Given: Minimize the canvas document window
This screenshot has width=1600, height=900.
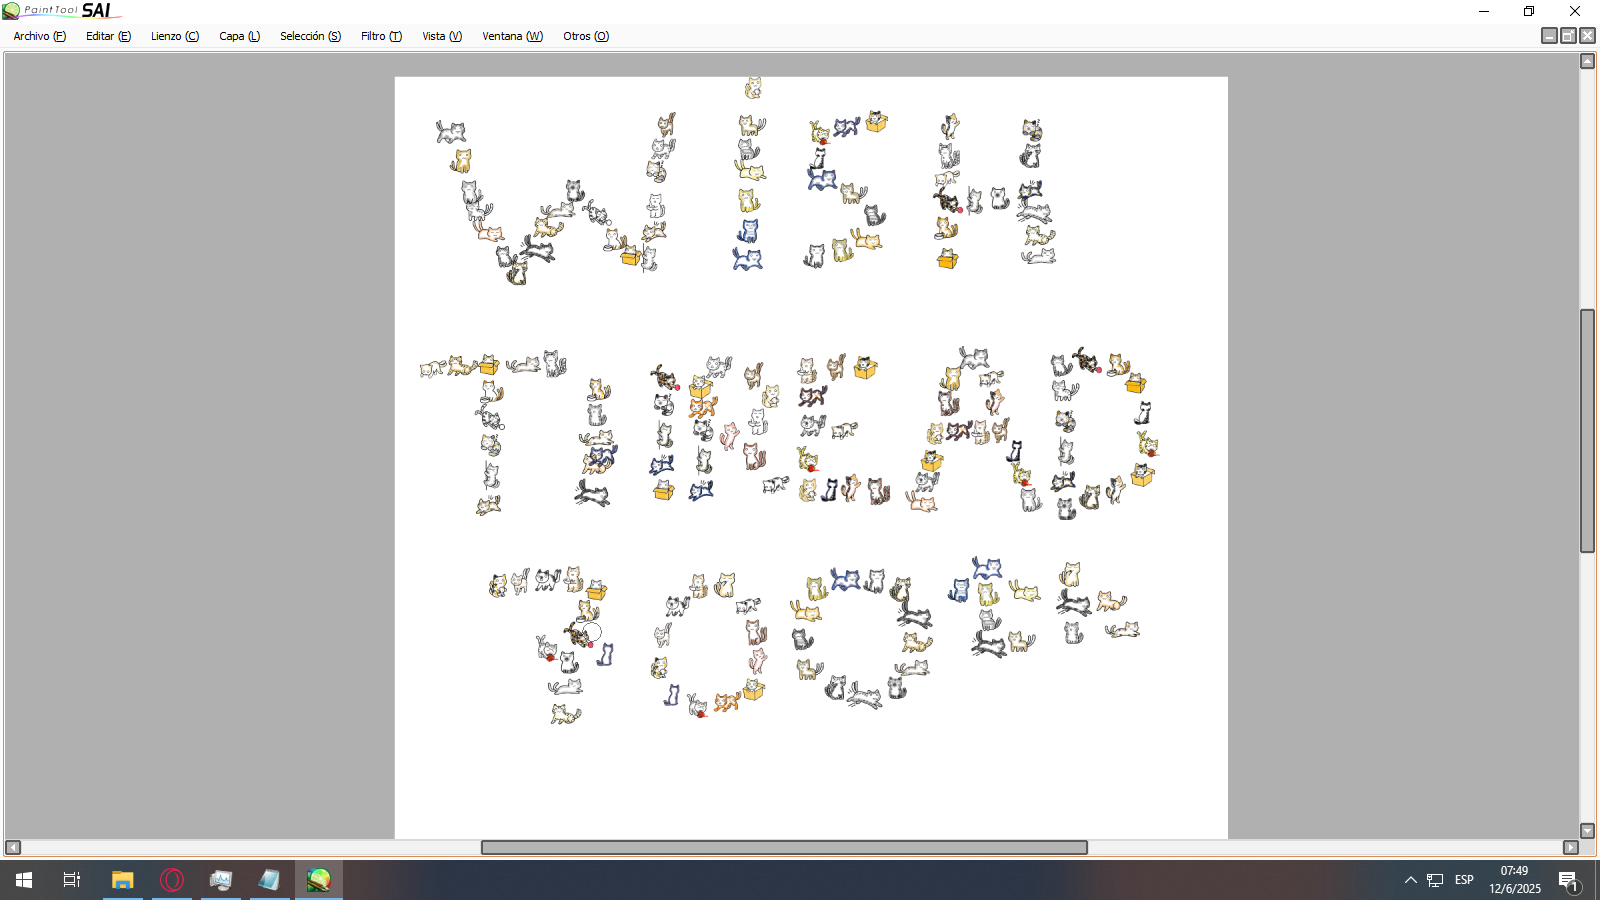Looking at the screenshot, I should (1549, 36).
